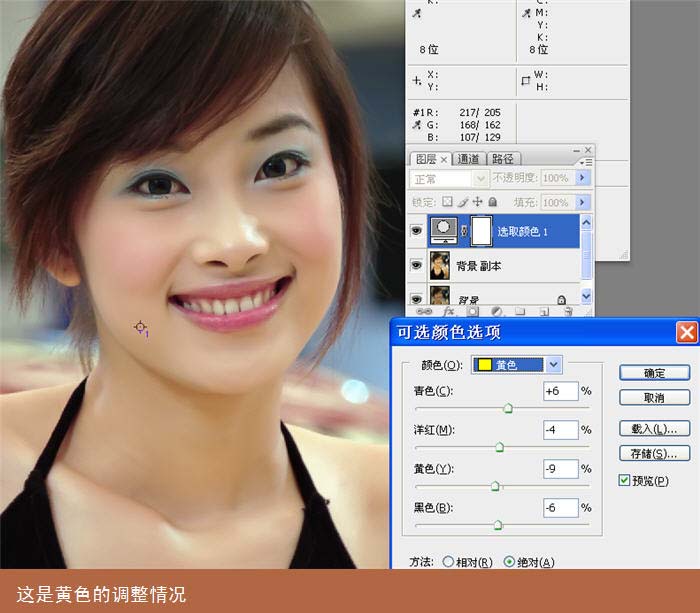Click the 确定 button
This screenshot has width=700, height=613.
[654, 373]
